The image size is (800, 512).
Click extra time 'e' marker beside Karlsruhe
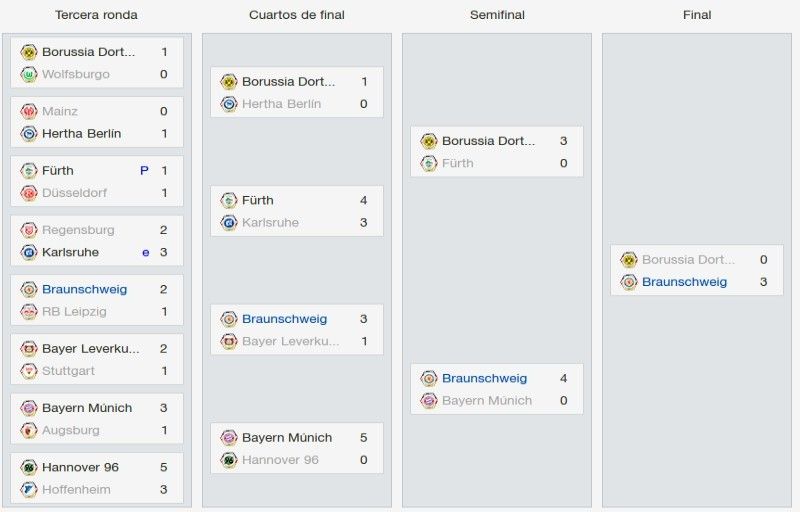(145, 252)
